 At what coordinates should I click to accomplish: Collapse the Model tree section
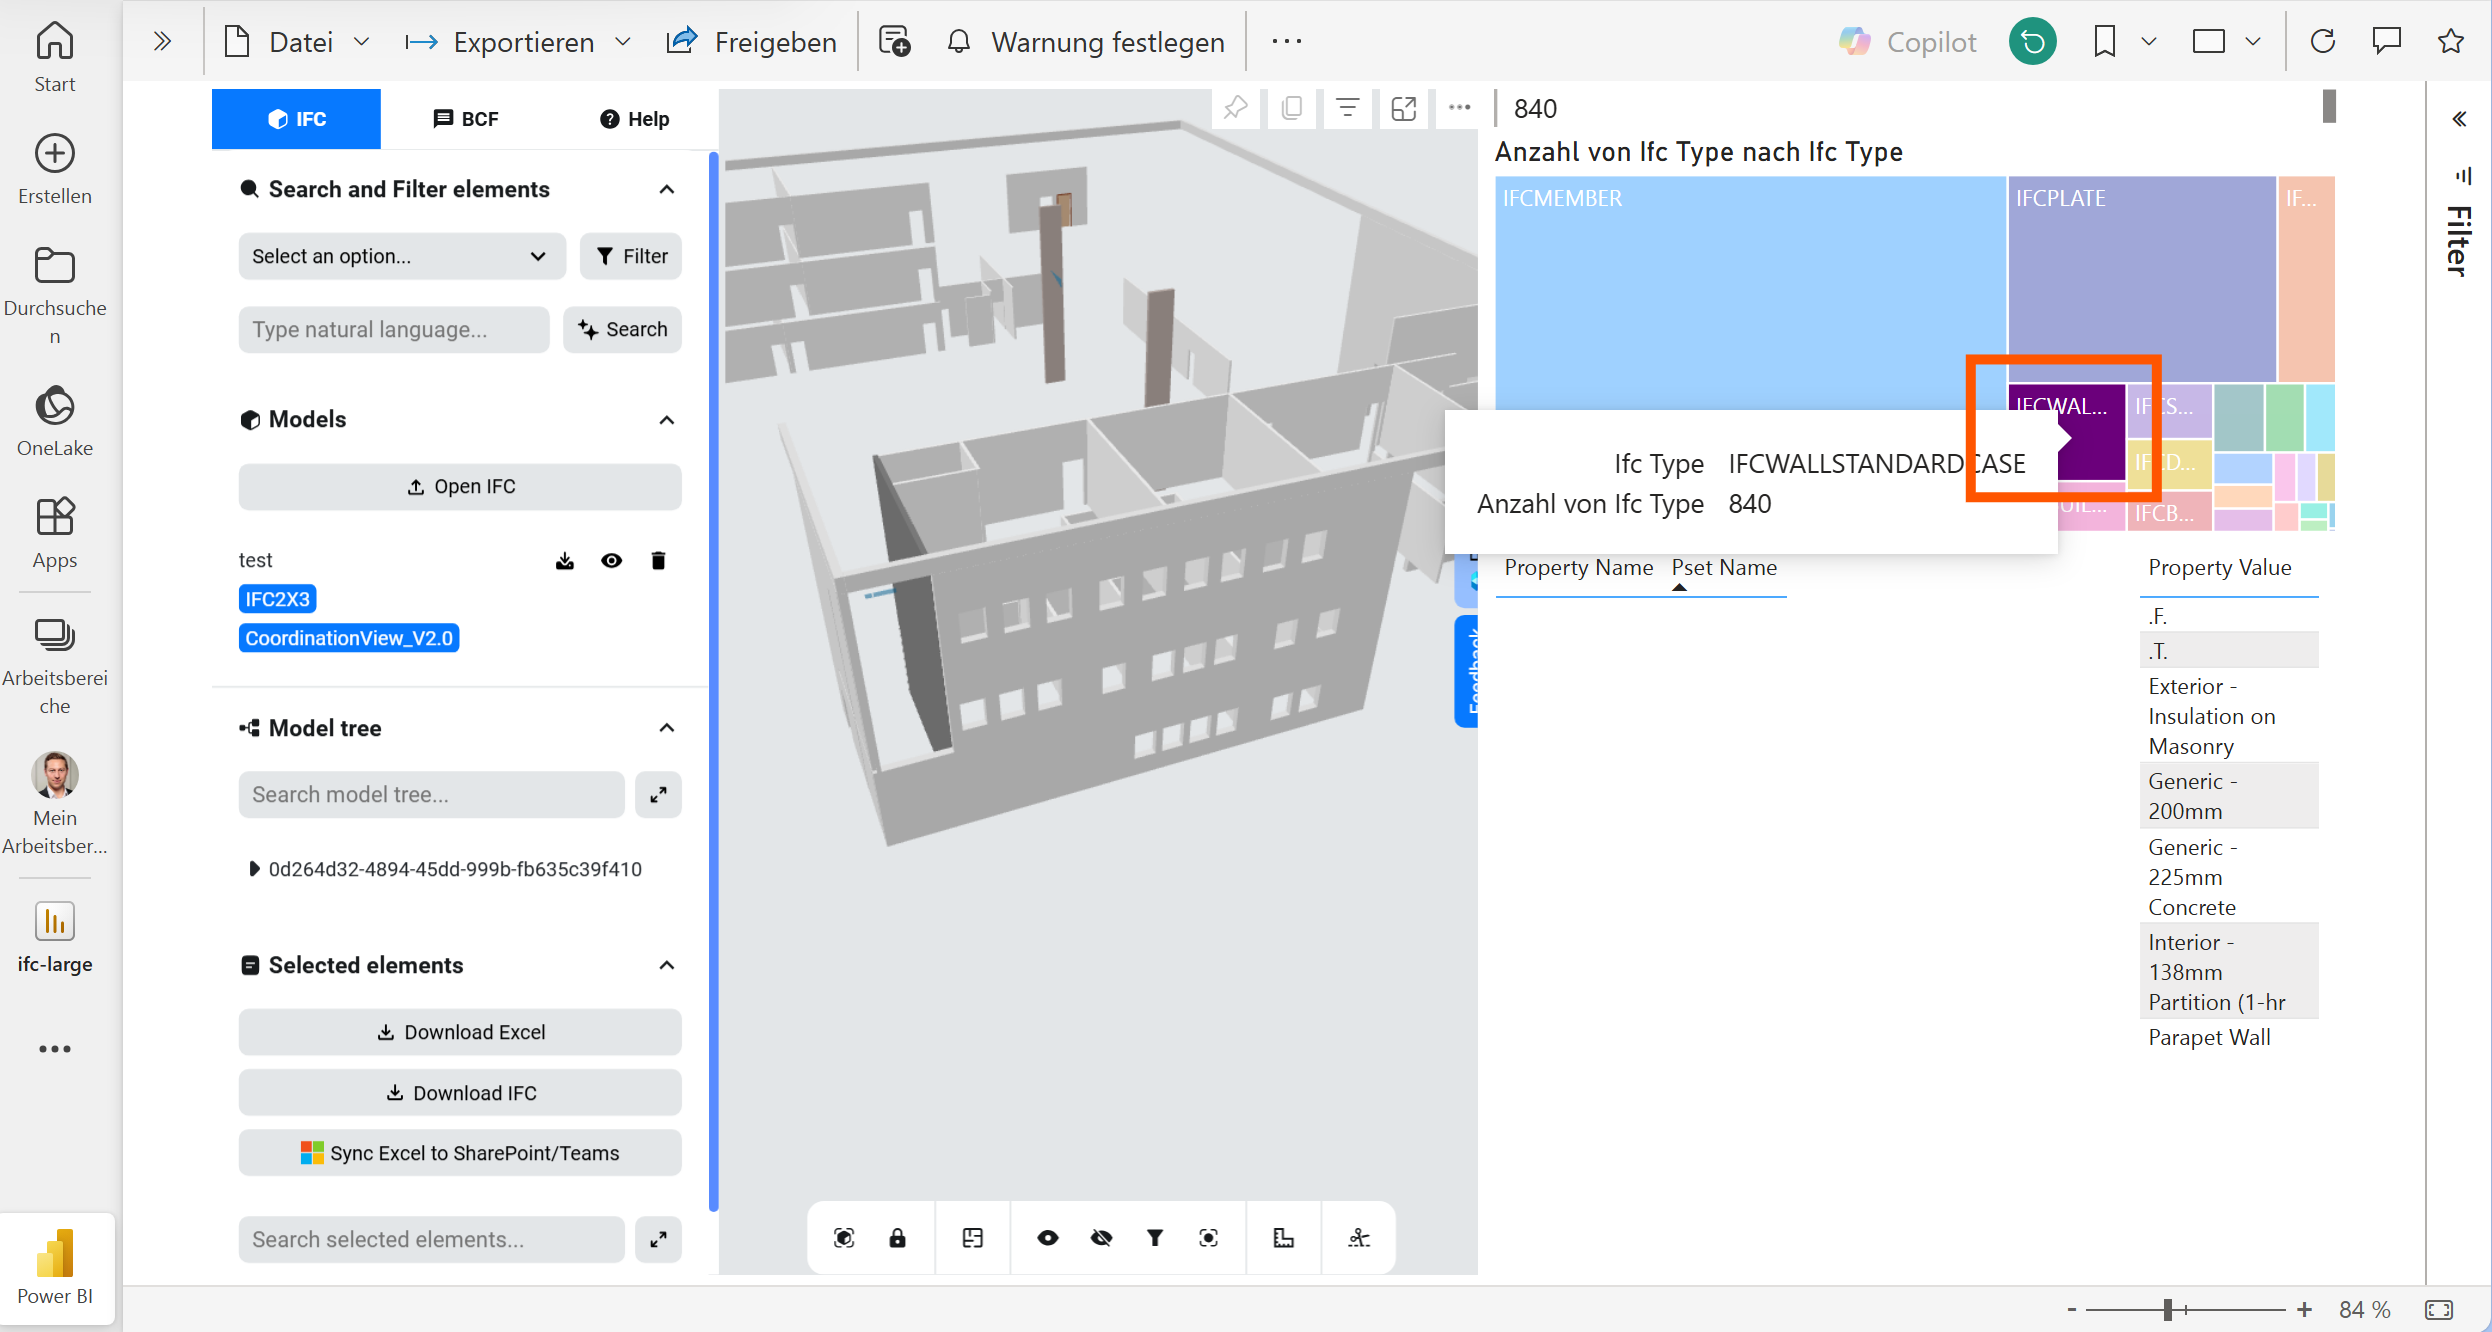point(667,728)
